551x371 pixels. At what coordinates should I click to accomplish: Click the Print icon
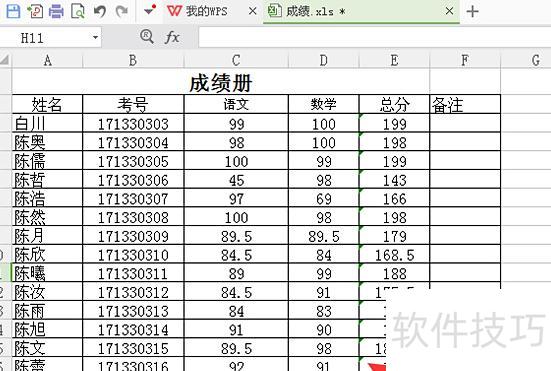point(56,12)
